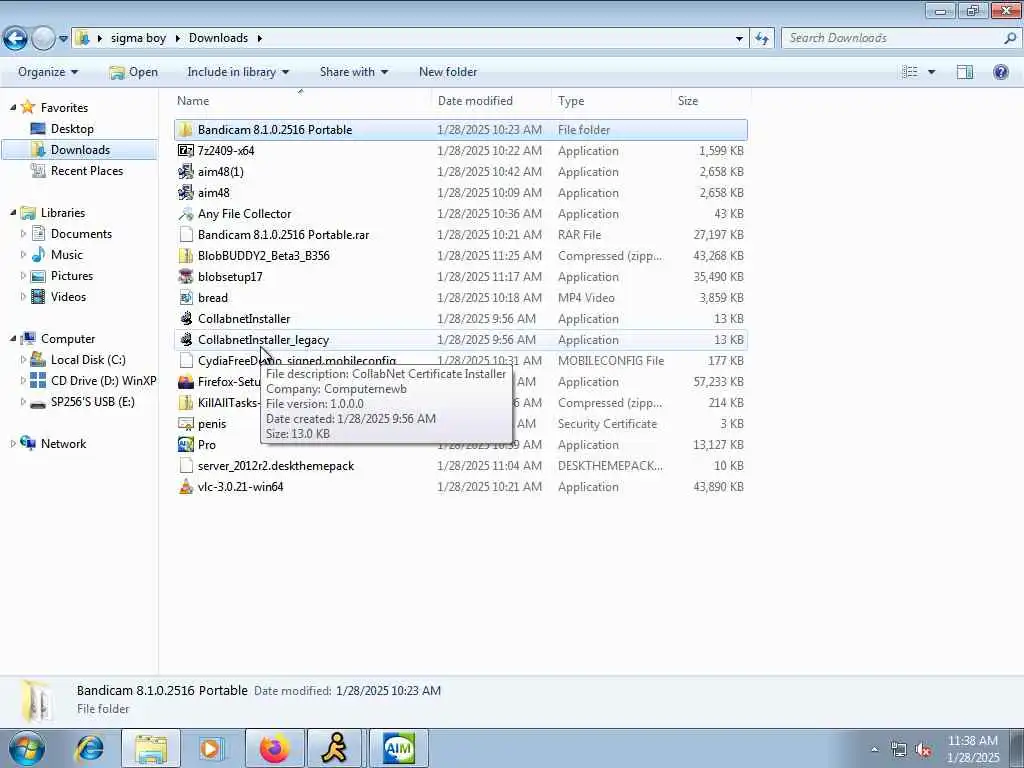The image size is (1024, 768).
Task: Open the dropdown arrow after Downloads breadcrumb
Action: (259, 38)
